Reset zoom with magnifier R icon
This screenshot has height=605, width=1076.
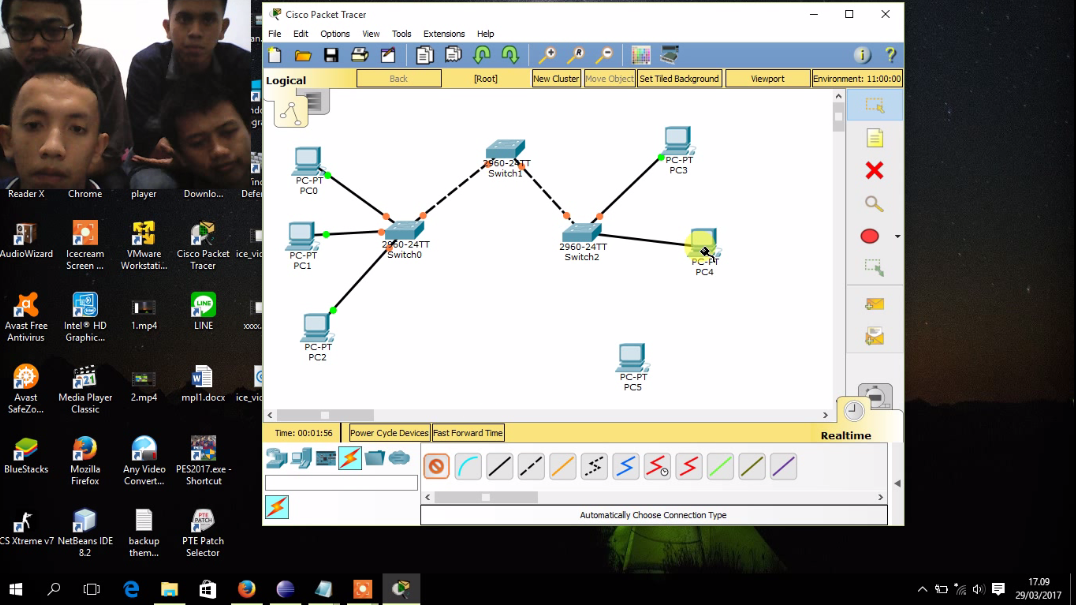[x=576, y=55]
